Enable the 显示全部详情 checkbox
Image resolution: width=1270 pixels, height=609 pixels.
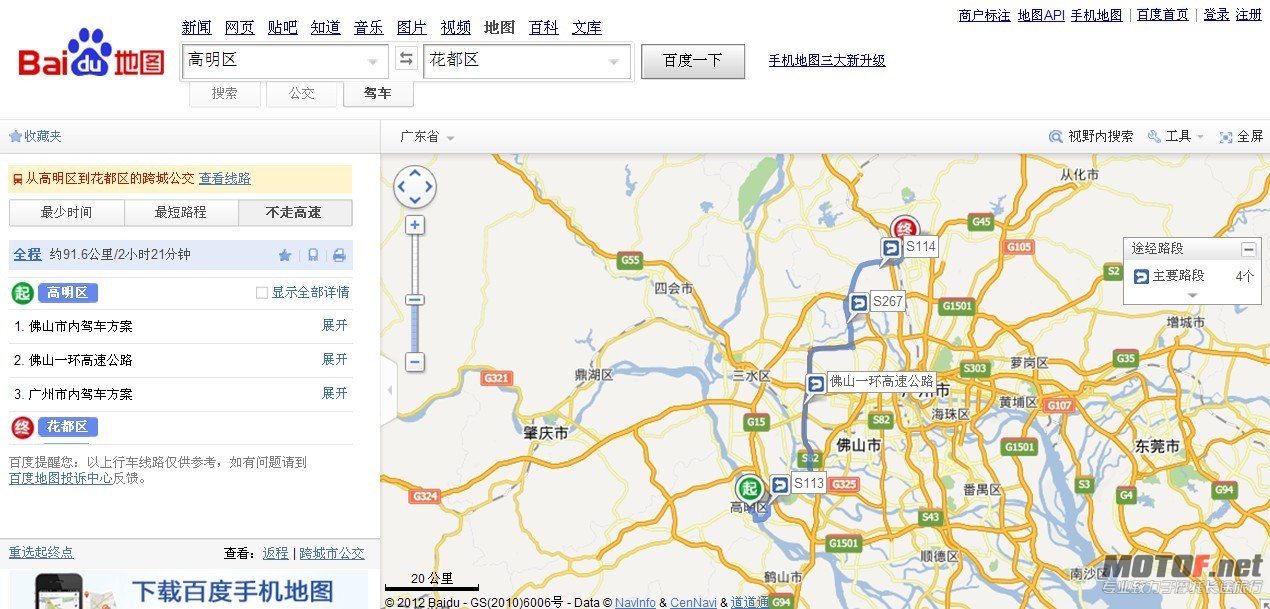coord(262,293)
